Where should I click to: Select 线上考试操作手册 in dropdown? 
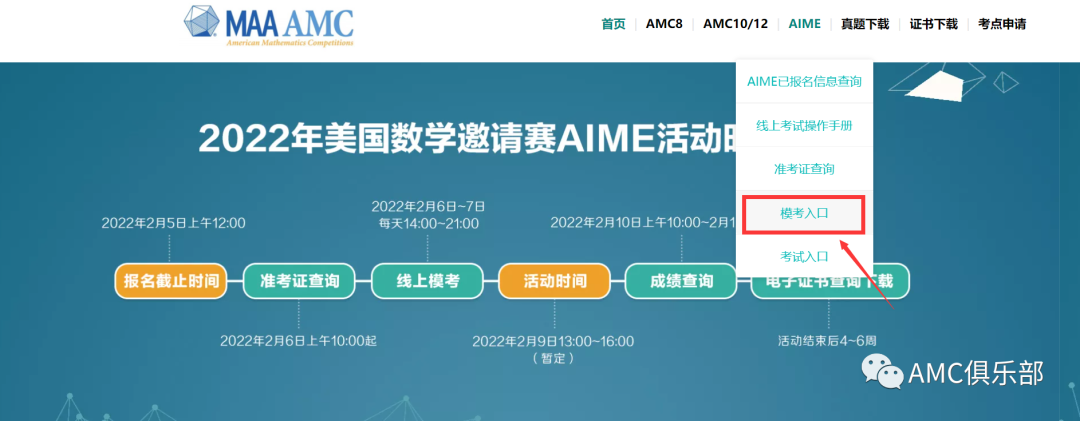coord(804,125)
